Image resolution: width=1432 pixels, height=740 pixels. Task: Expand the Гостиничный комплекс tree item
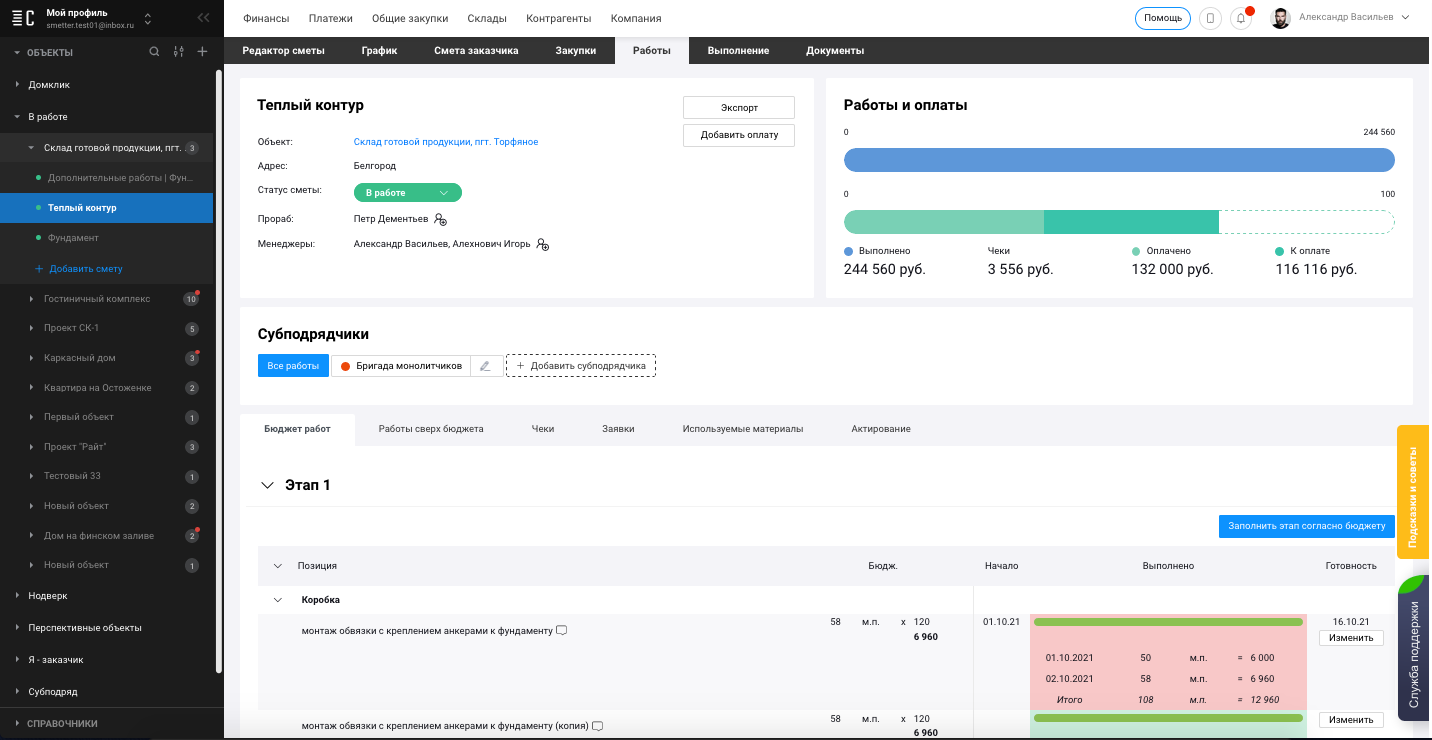pos(32,299)
